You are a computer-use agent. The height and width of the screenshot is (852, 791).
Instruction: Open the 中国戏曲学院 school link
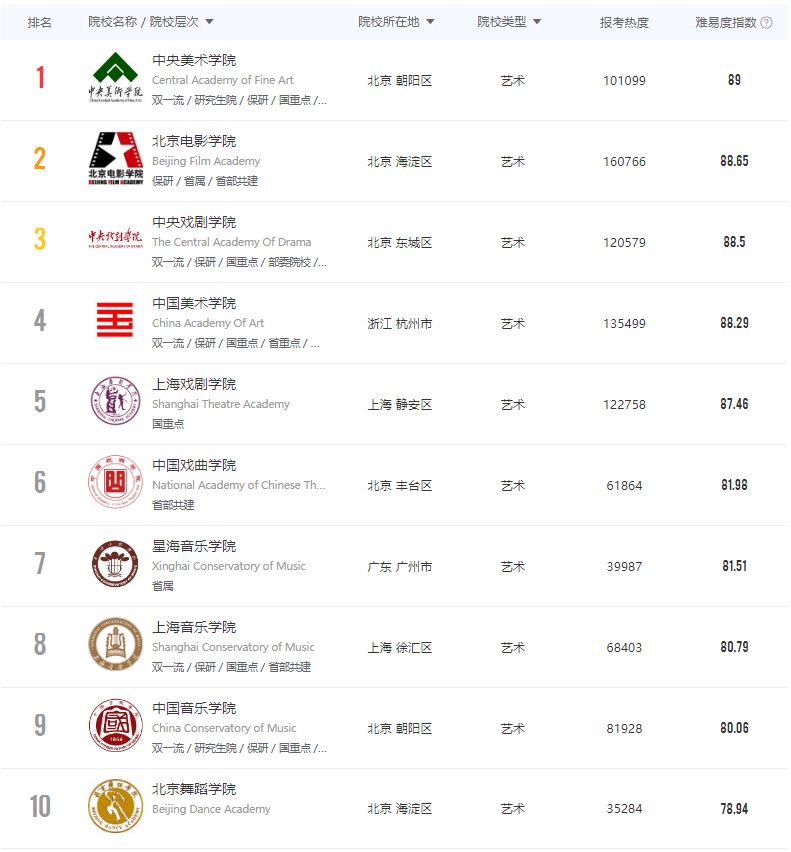pos(194,465)
